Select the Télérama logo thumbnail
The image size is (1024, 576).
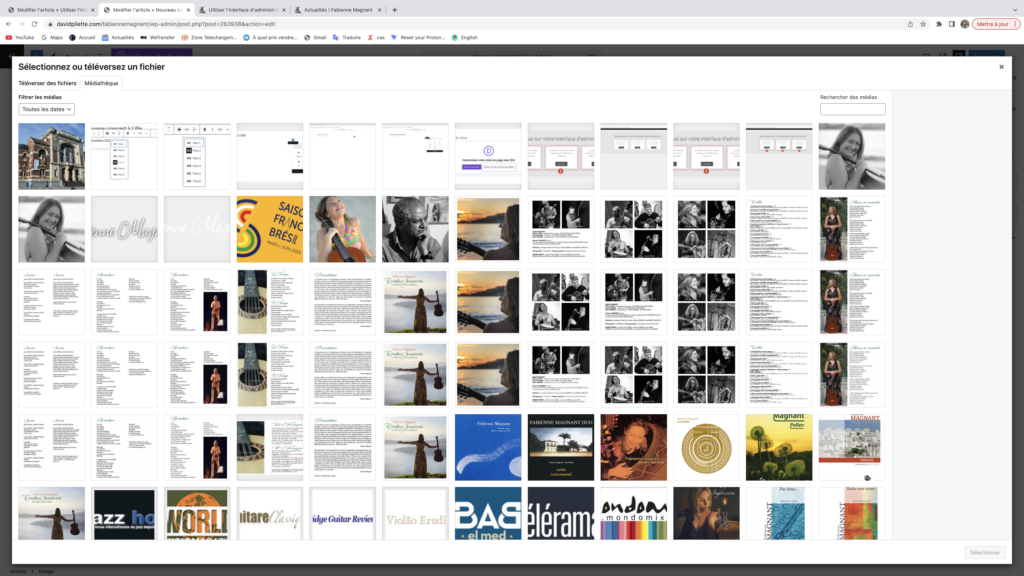click(559, 513)
